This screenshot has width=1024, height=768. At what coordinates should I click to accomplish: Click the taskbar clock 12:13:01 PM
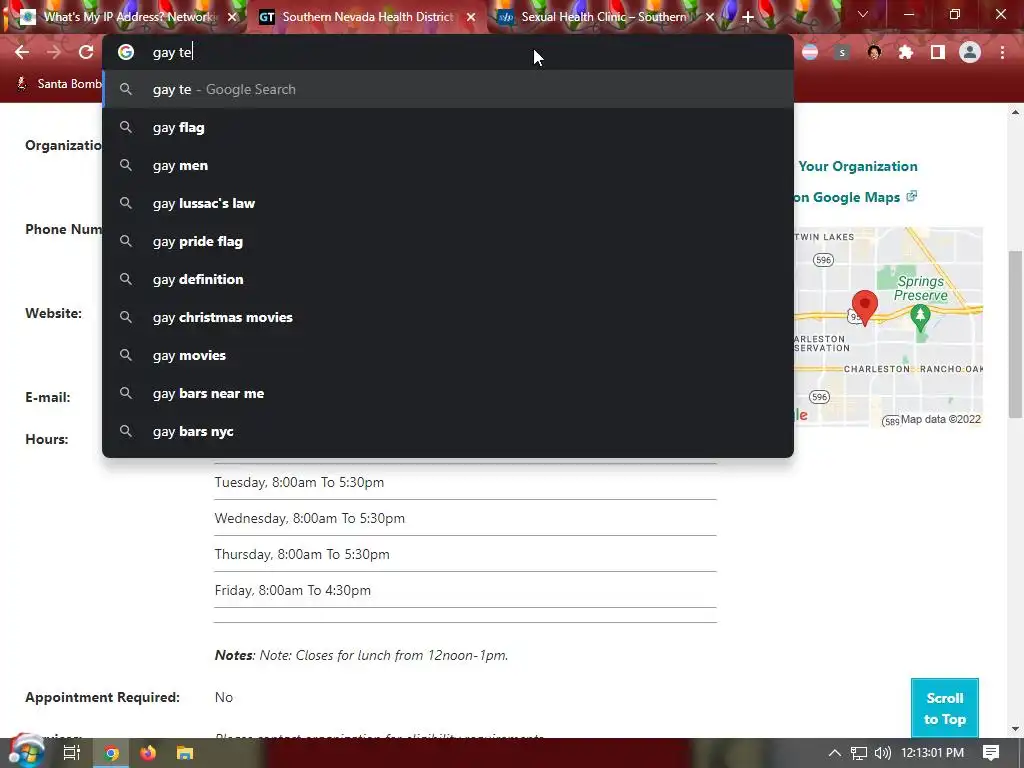click(x=932, y=753)
